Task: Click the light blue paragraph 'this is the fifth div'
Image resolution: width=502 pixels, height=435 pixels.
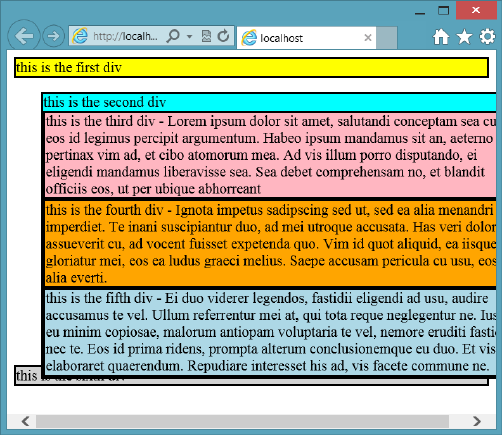Action: (x=271, y=332)
